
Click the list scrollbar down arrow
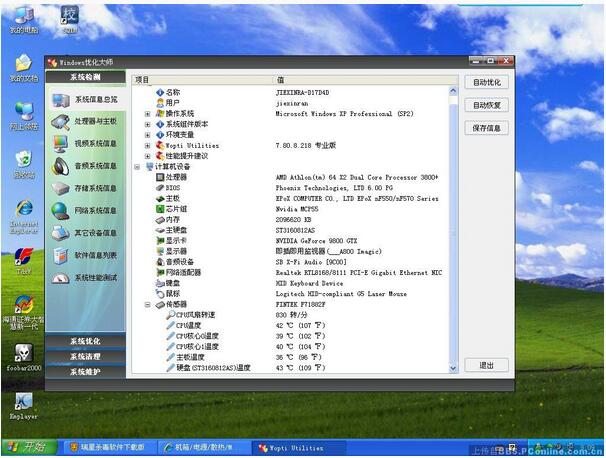453,368
